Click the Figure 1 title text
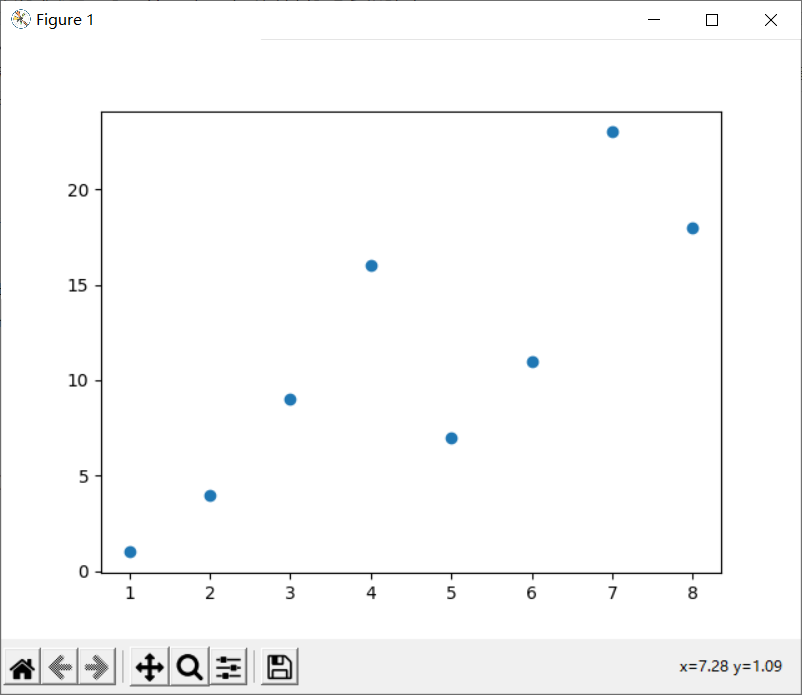The height and width of the screenshot is (695, 802). click(65, 20)
